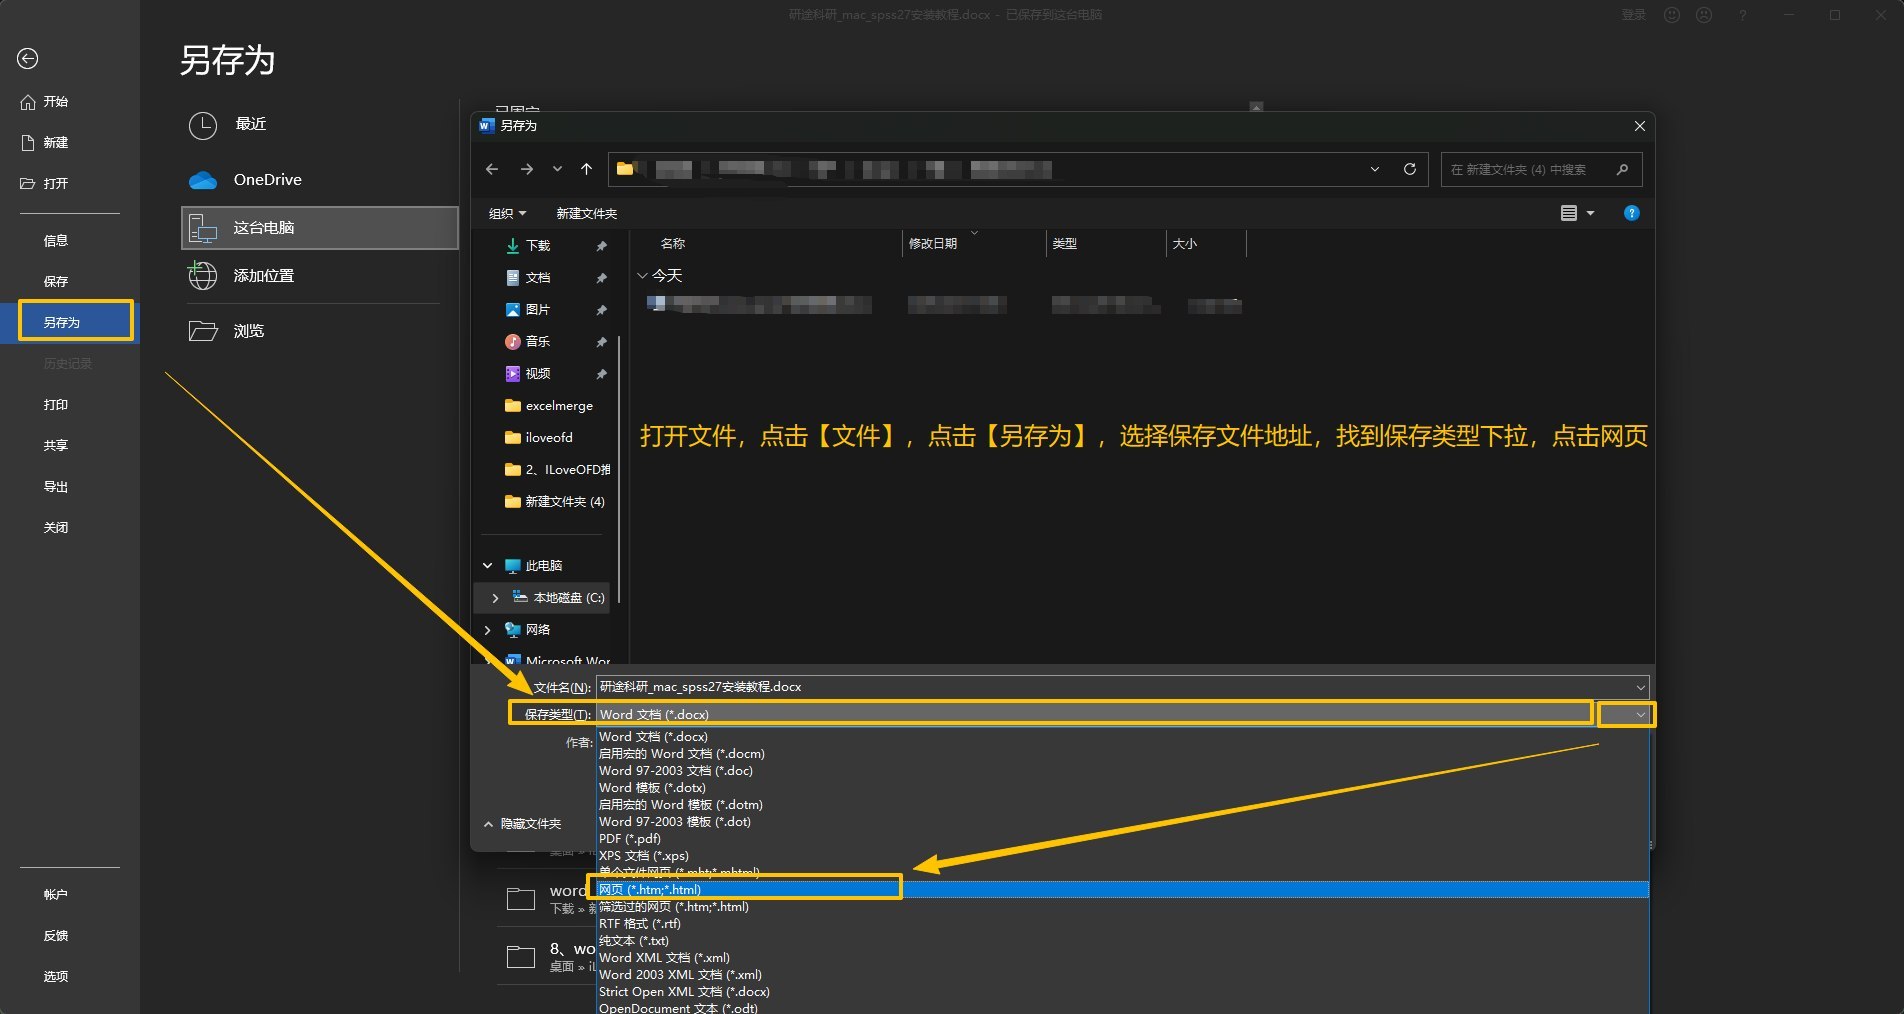Click the file name input field

(x=1114, y=687)
